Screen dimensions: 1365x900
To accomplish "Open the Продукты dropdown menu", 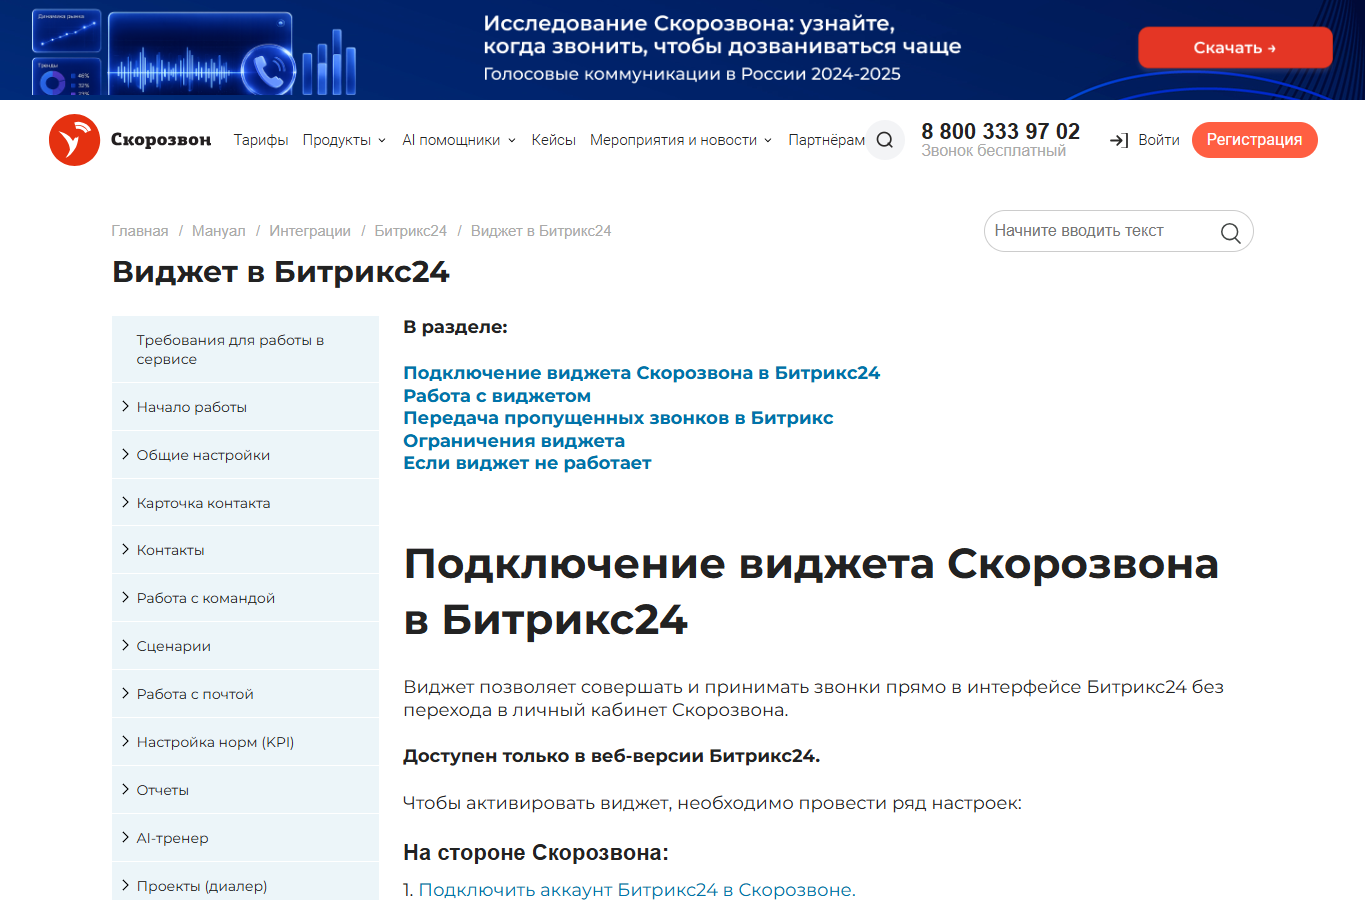I will (344, 140).
